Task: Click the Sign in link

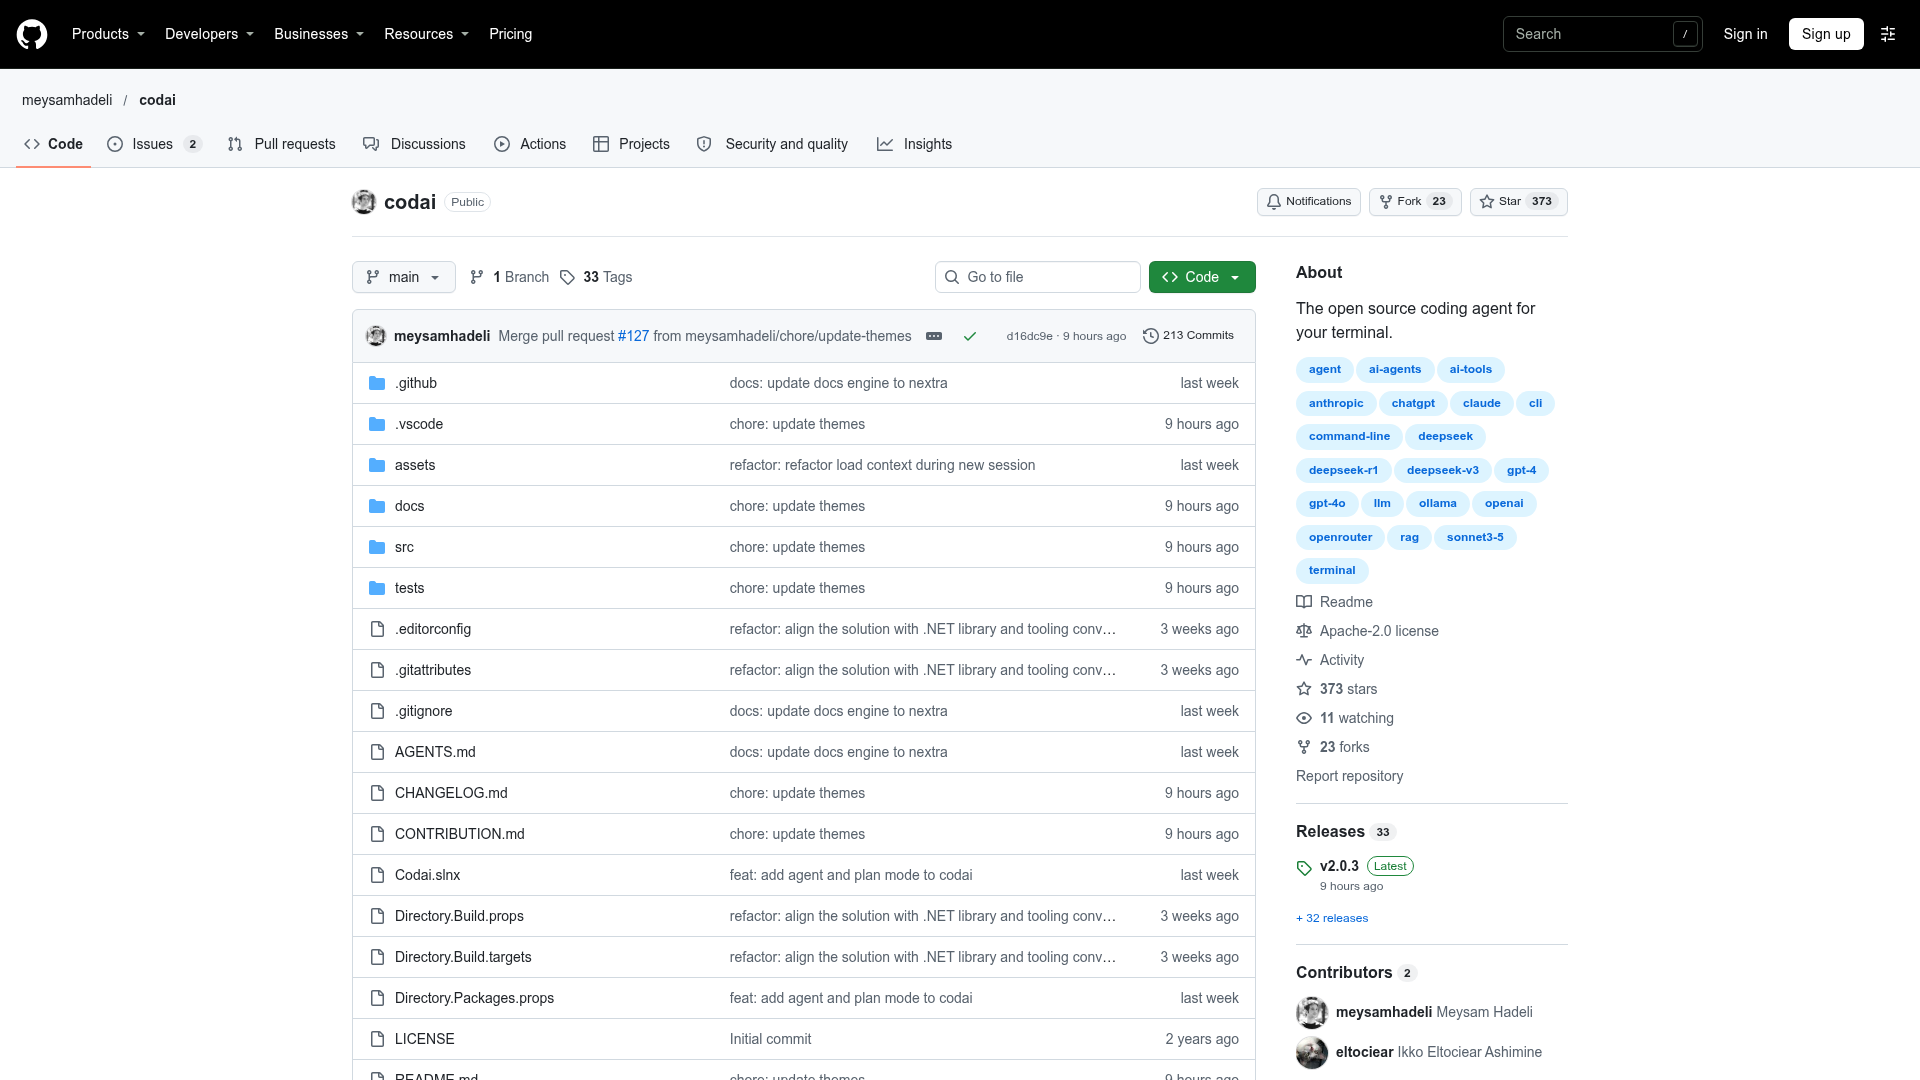Action: (x=1745, y=34)
